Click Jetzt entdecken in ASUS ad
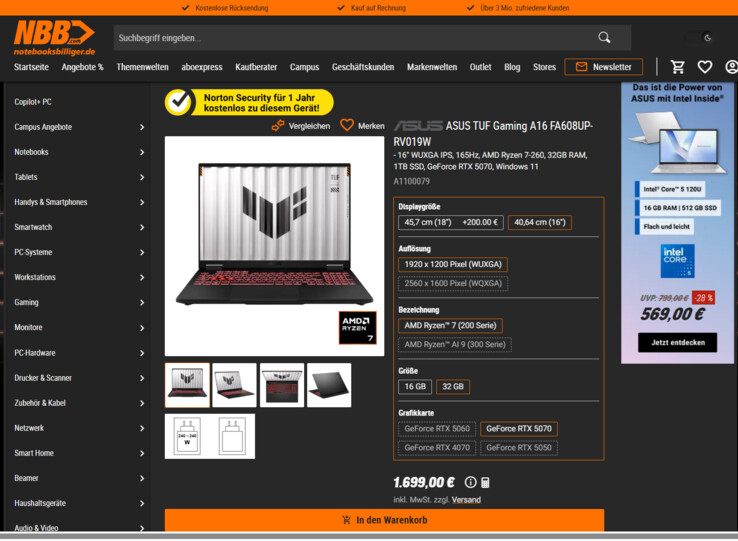 click(678, 342)
